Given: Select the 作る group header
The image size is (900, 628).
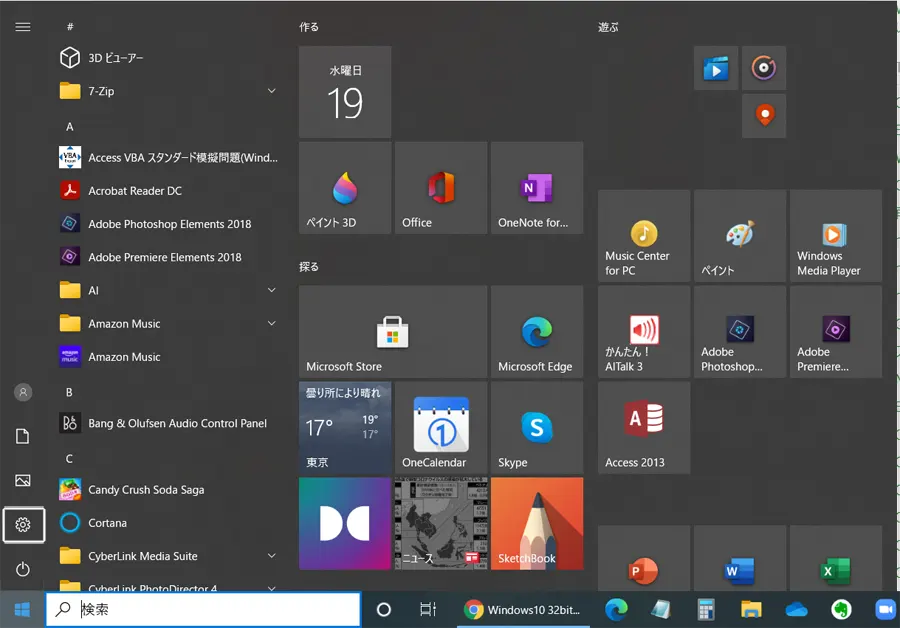Looking at the screenshot, I should click(x=309, y=26).
